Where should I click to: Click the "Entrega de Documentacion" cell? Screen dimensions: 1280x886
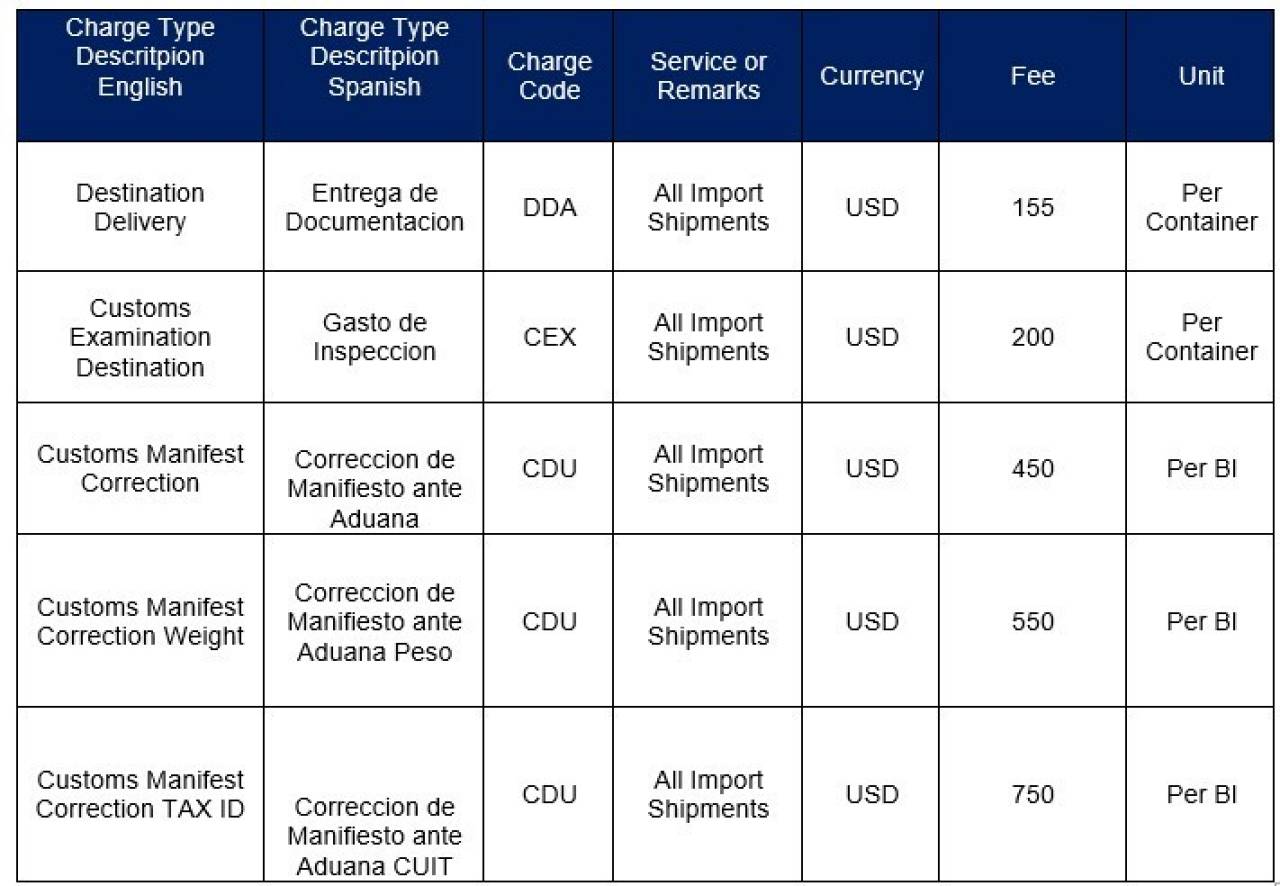pyautogui.click(x=374, y=207)
